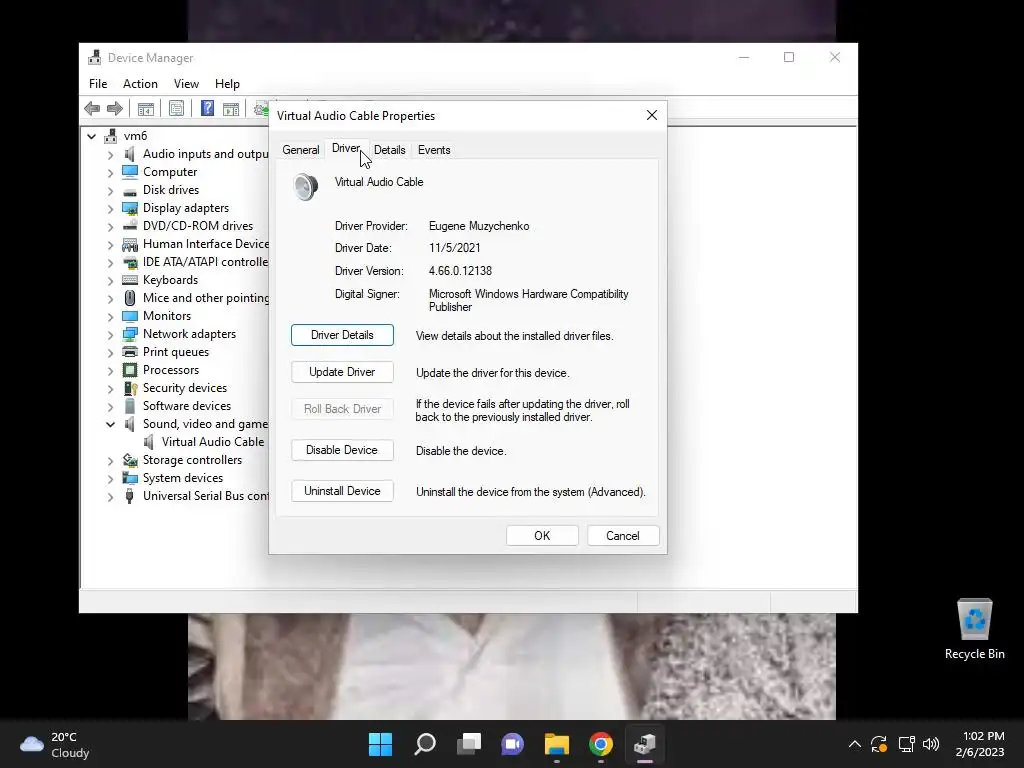Click the Processors category icon
This screenshot has width=1024, height=768.
click(x=130, y=370)
